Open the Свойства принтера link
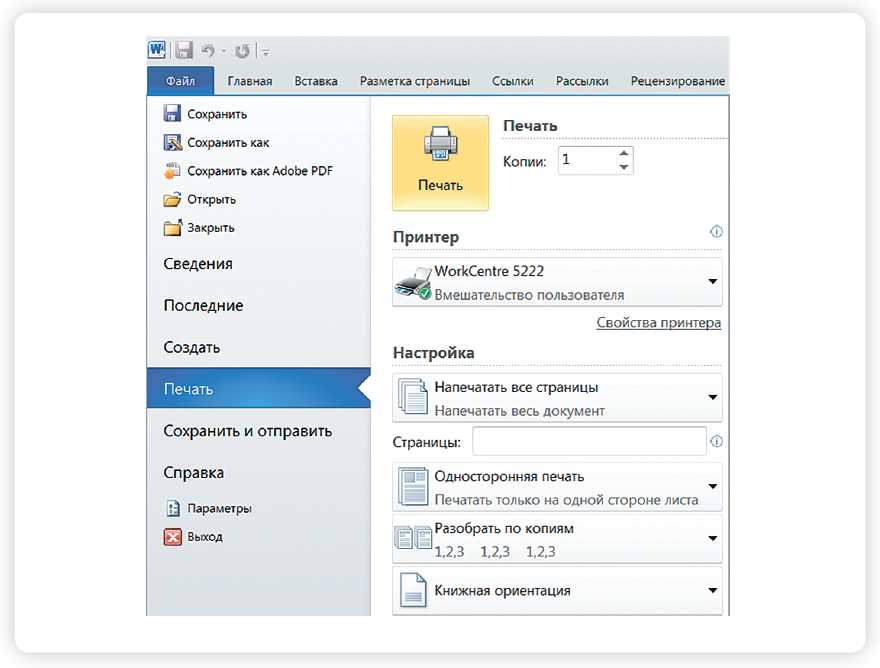Image resolution: width=880 pixels, height=668 pixels. coord(658,323)
